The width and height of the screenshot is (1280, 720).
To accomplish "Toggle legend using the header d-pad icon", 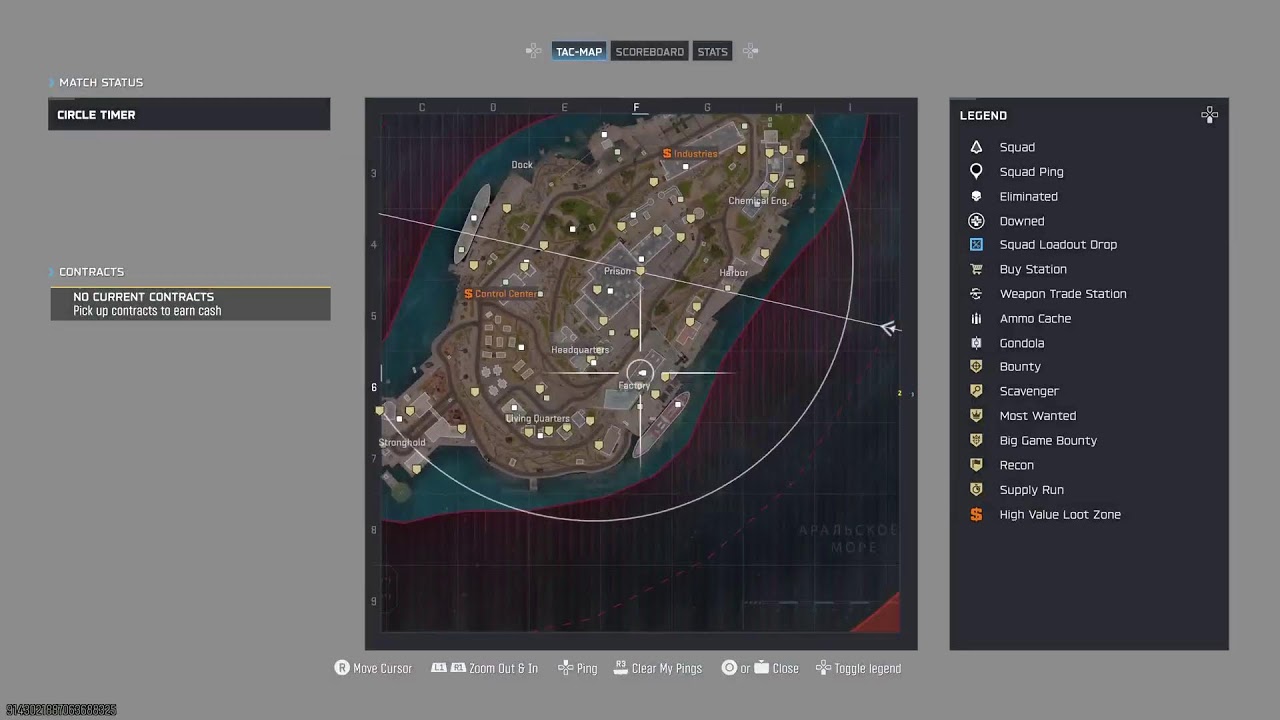I will [1209, 115].
